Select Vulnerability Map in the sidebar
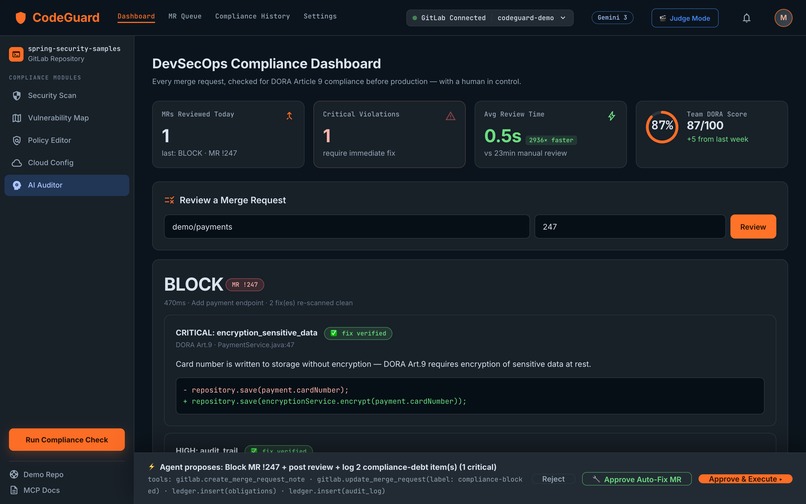Viewport: 806px width, 504px height. [x=67, y=118]
